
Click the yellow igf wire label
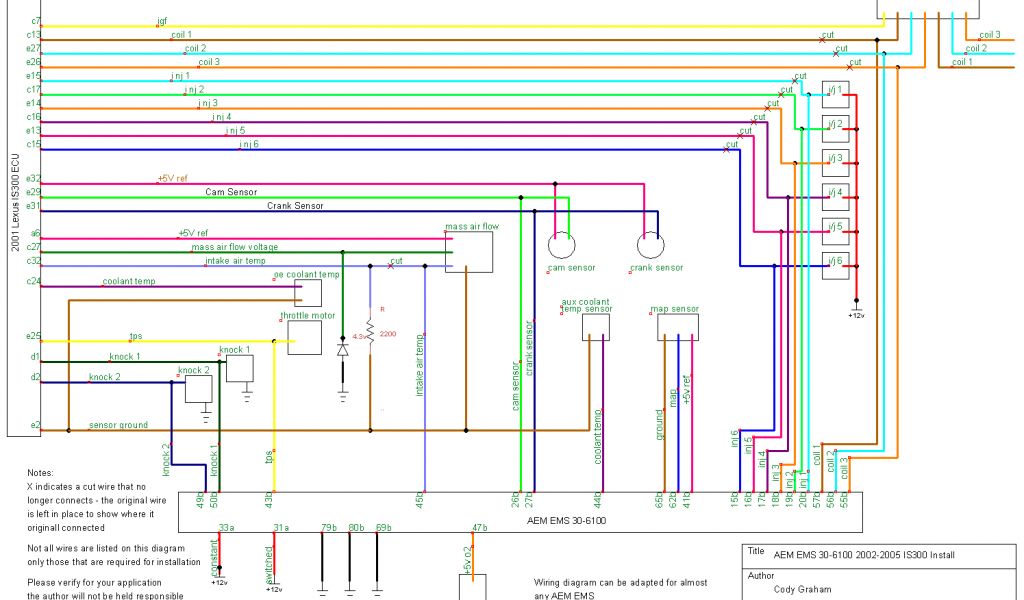[162, 21]
